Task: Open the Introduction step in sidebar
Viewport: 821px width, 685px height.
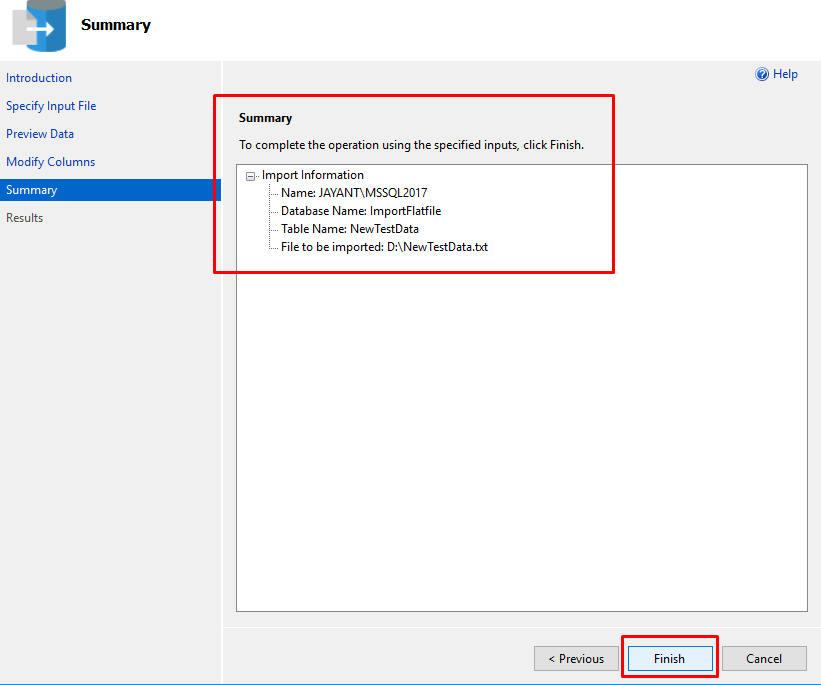Action: click(x=39, y=78)
